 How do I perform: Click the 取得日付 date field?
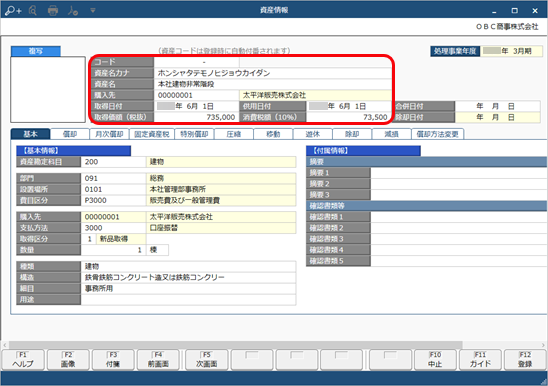(x=196, y=106)
